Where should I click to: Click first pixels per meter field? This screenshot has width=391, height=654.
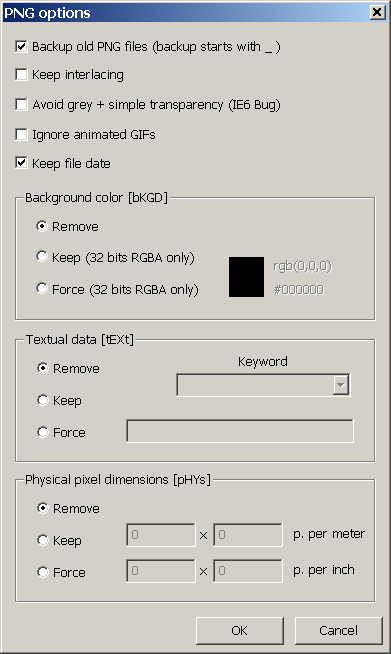(161, 535)
